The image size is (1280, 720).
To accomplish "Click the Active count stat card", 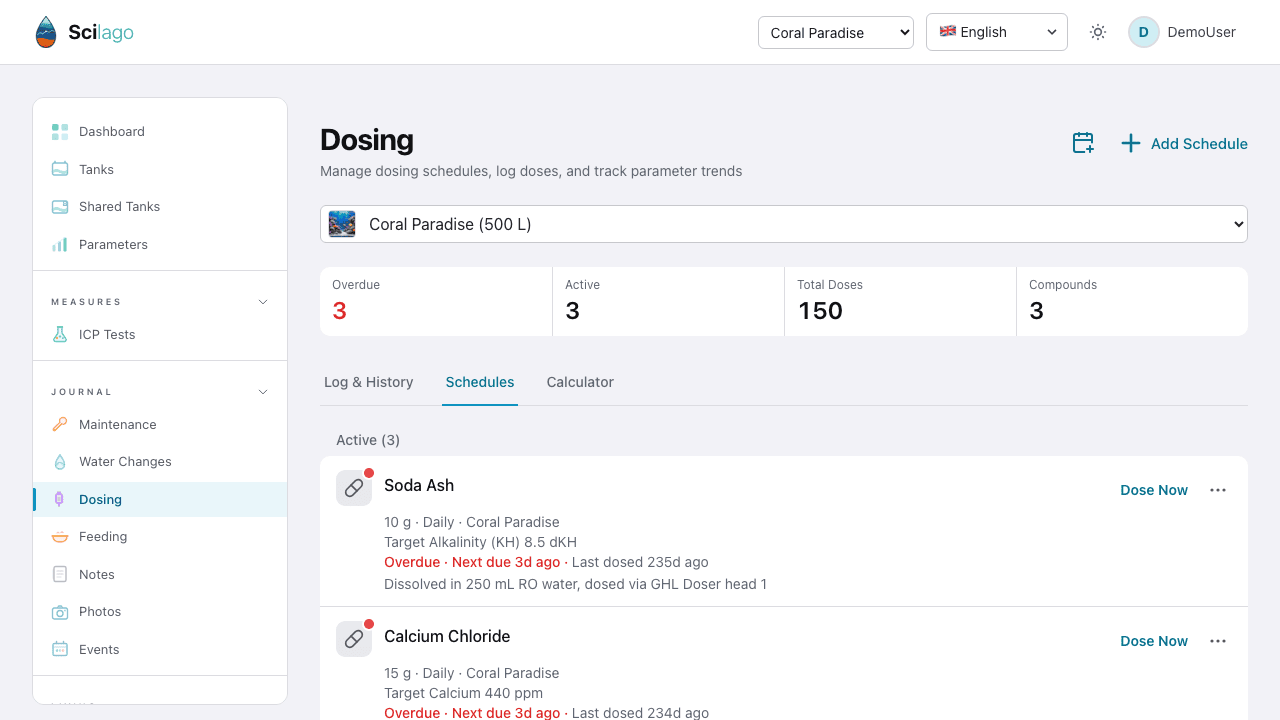I will (668, 301).
